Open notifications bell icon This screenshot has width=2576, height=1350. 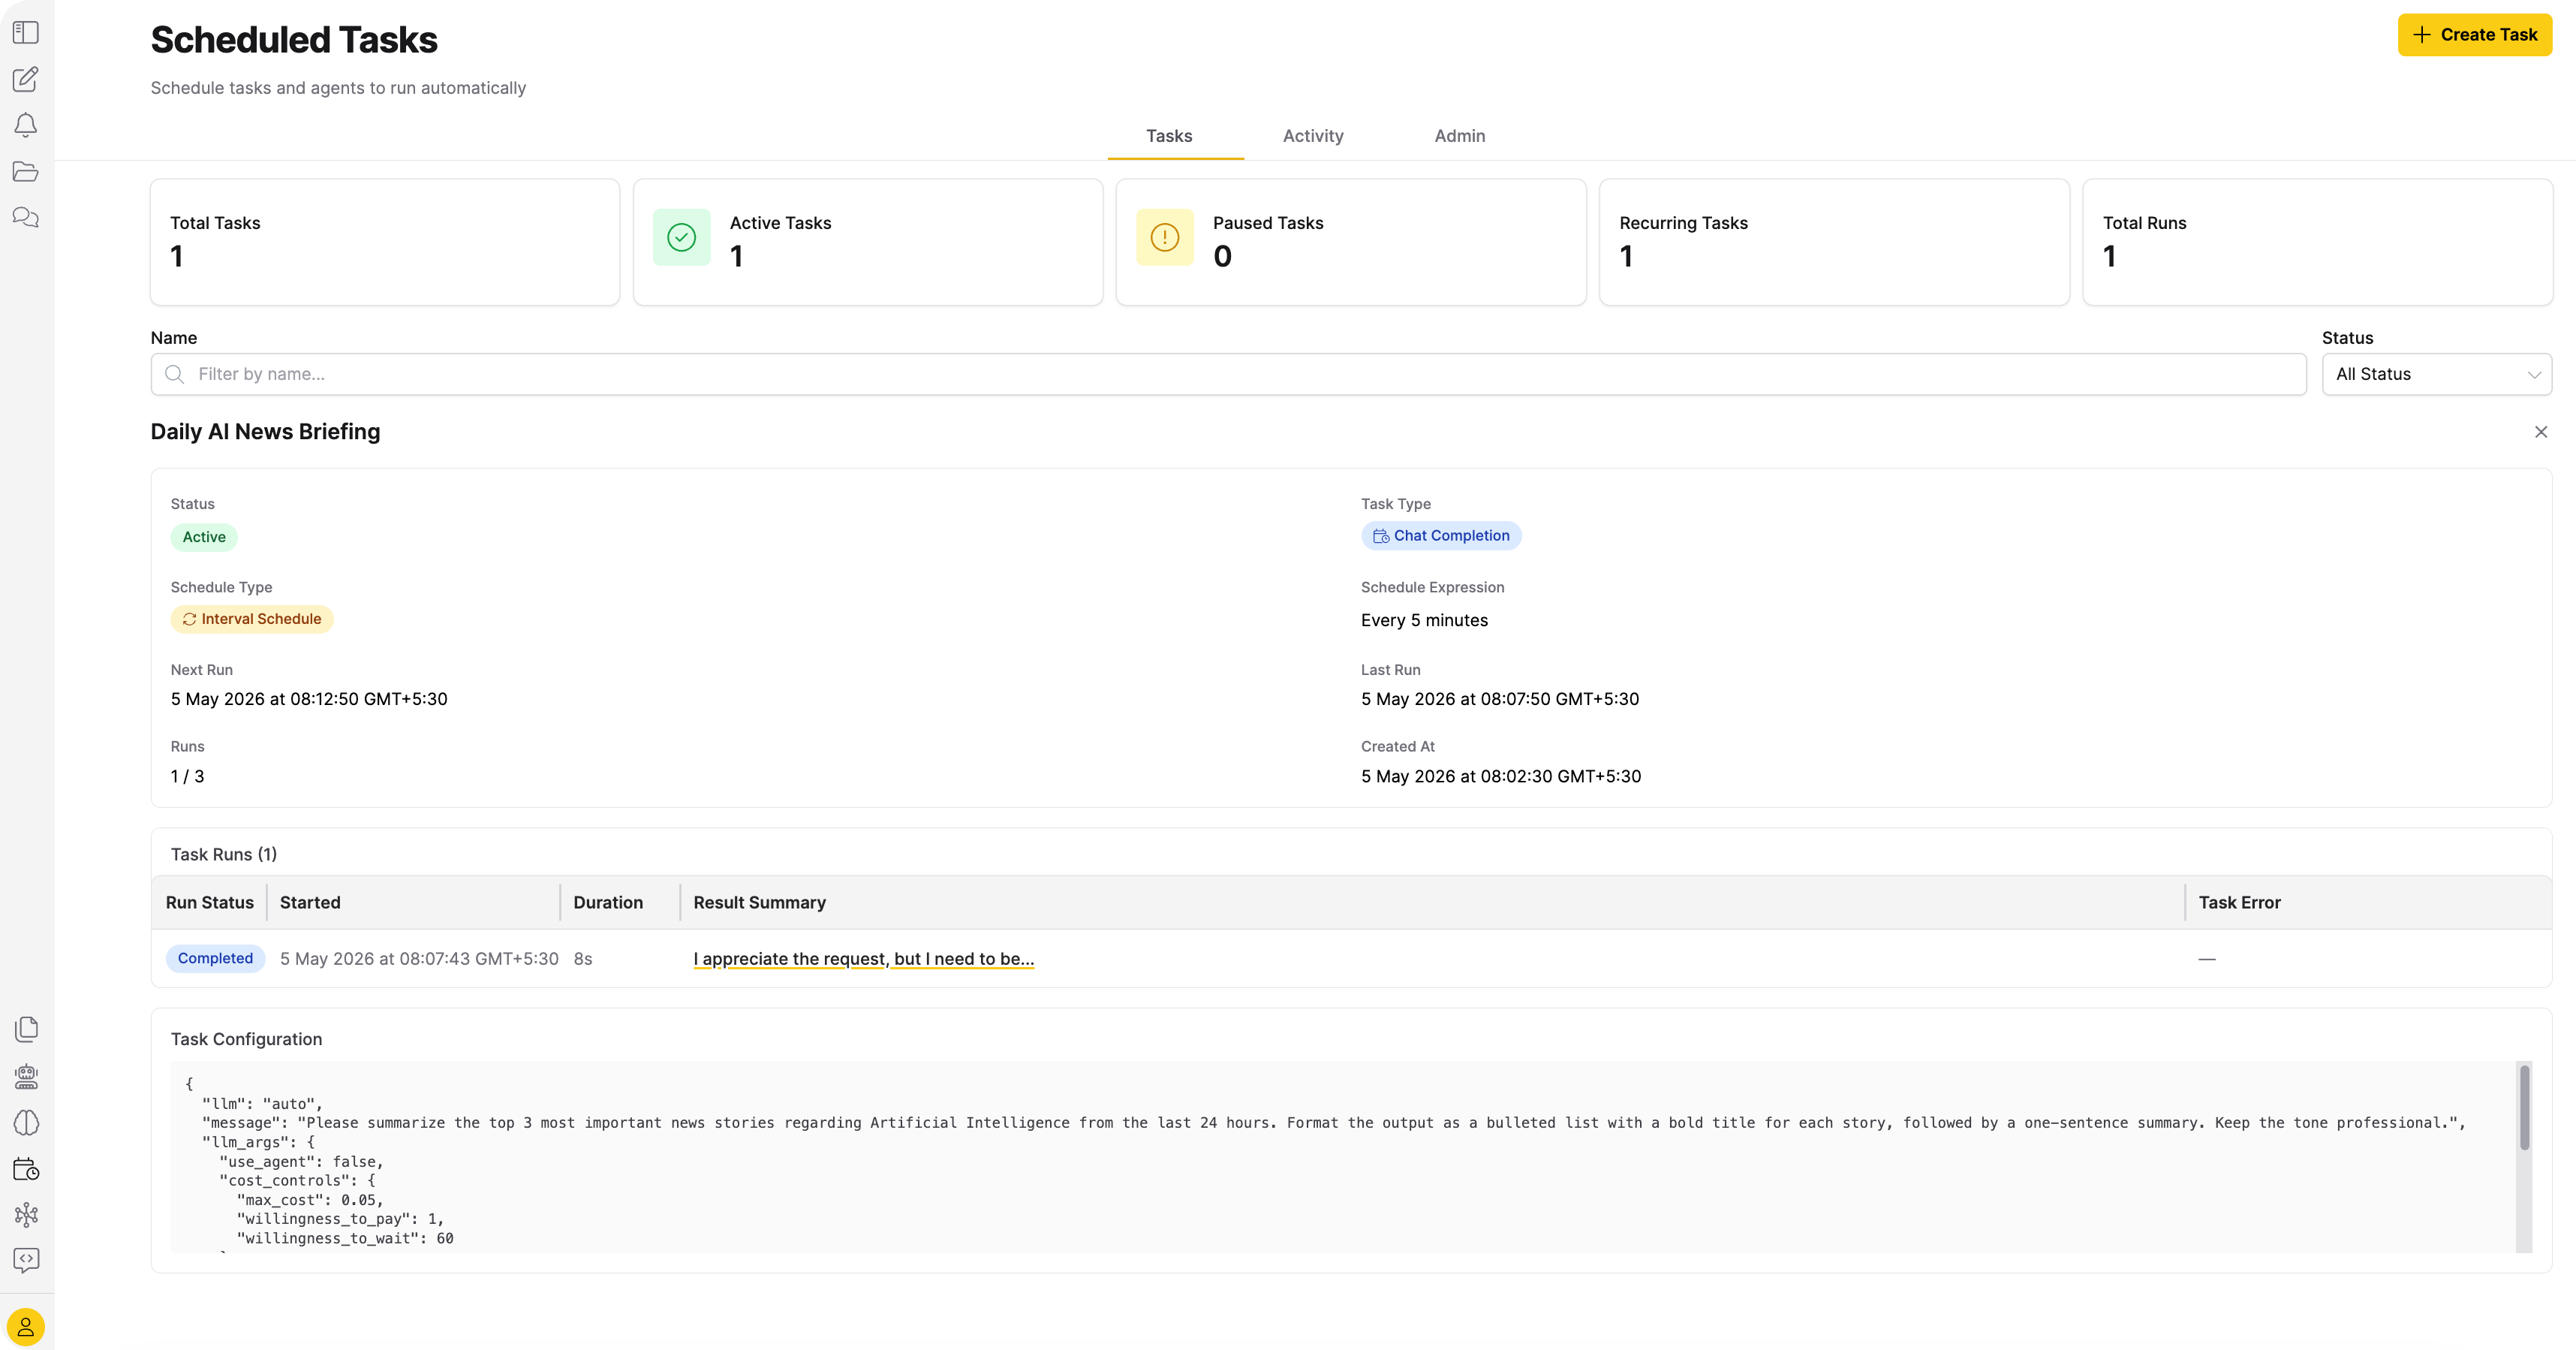click(26, 125)
